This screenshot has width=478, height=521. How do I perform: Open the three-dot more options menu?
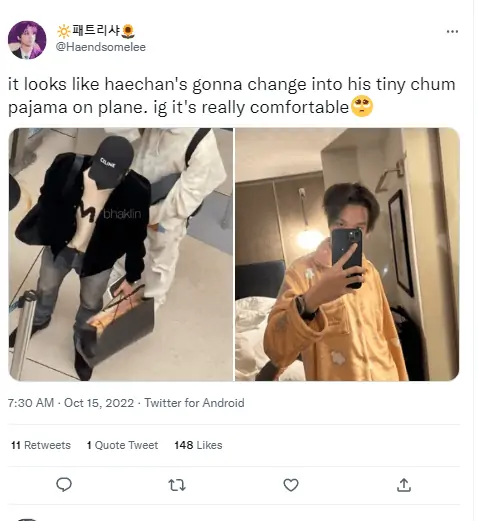pyautogui.click(x=452, y=31)
